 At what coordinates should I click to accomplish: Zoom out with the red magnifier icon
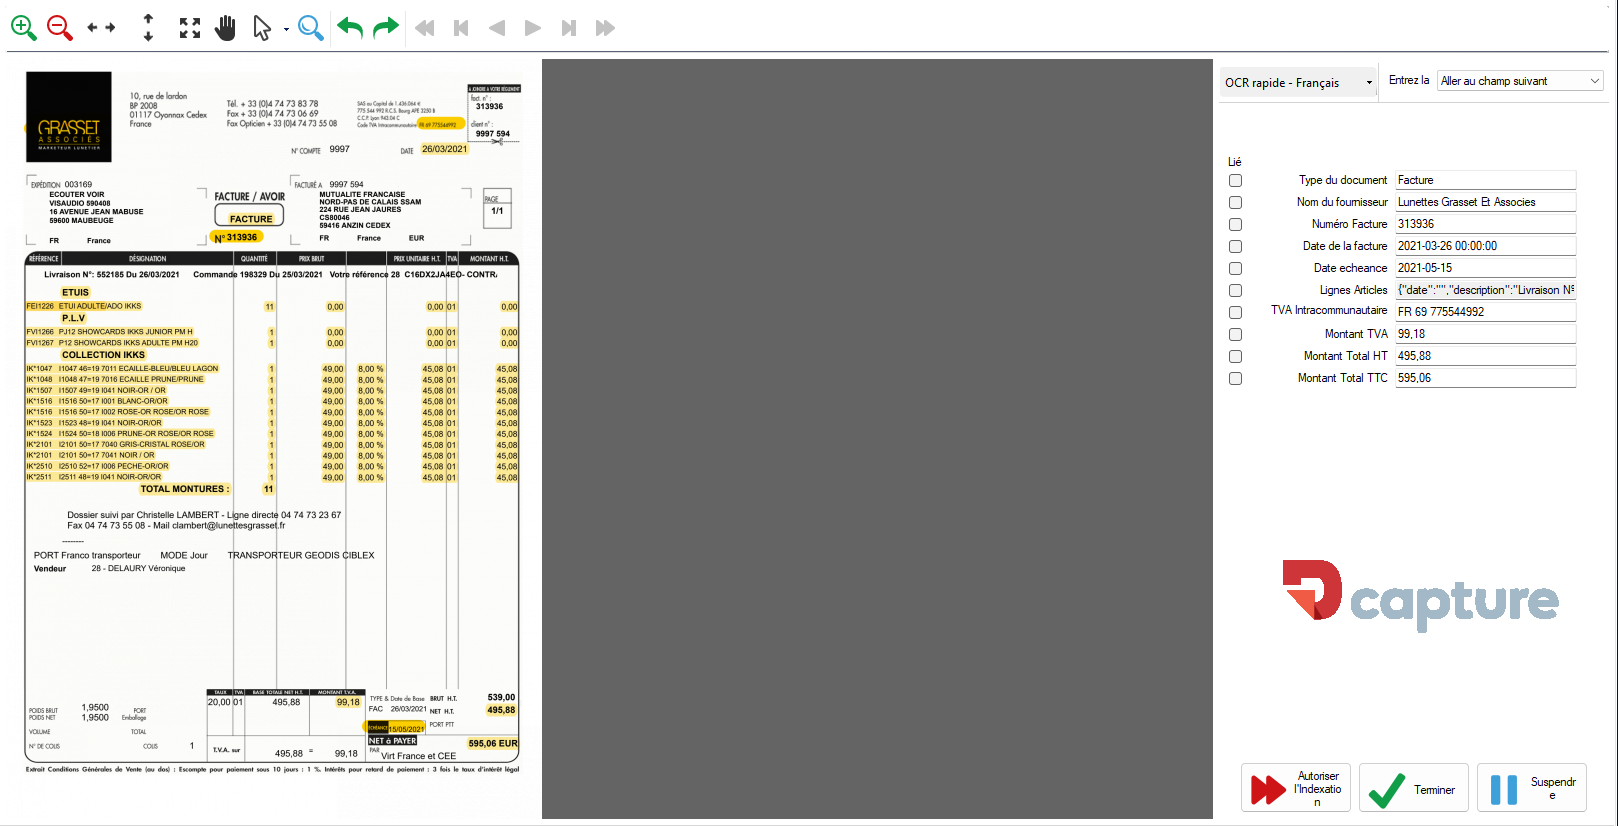click(60, 28)
